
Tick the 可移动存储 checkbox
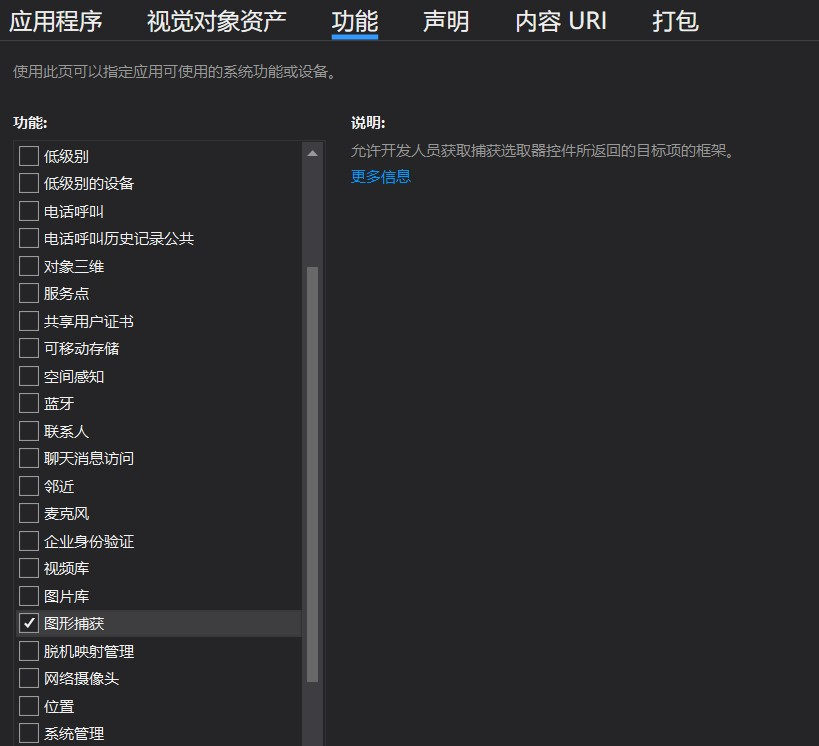click(x=29, y=348)
